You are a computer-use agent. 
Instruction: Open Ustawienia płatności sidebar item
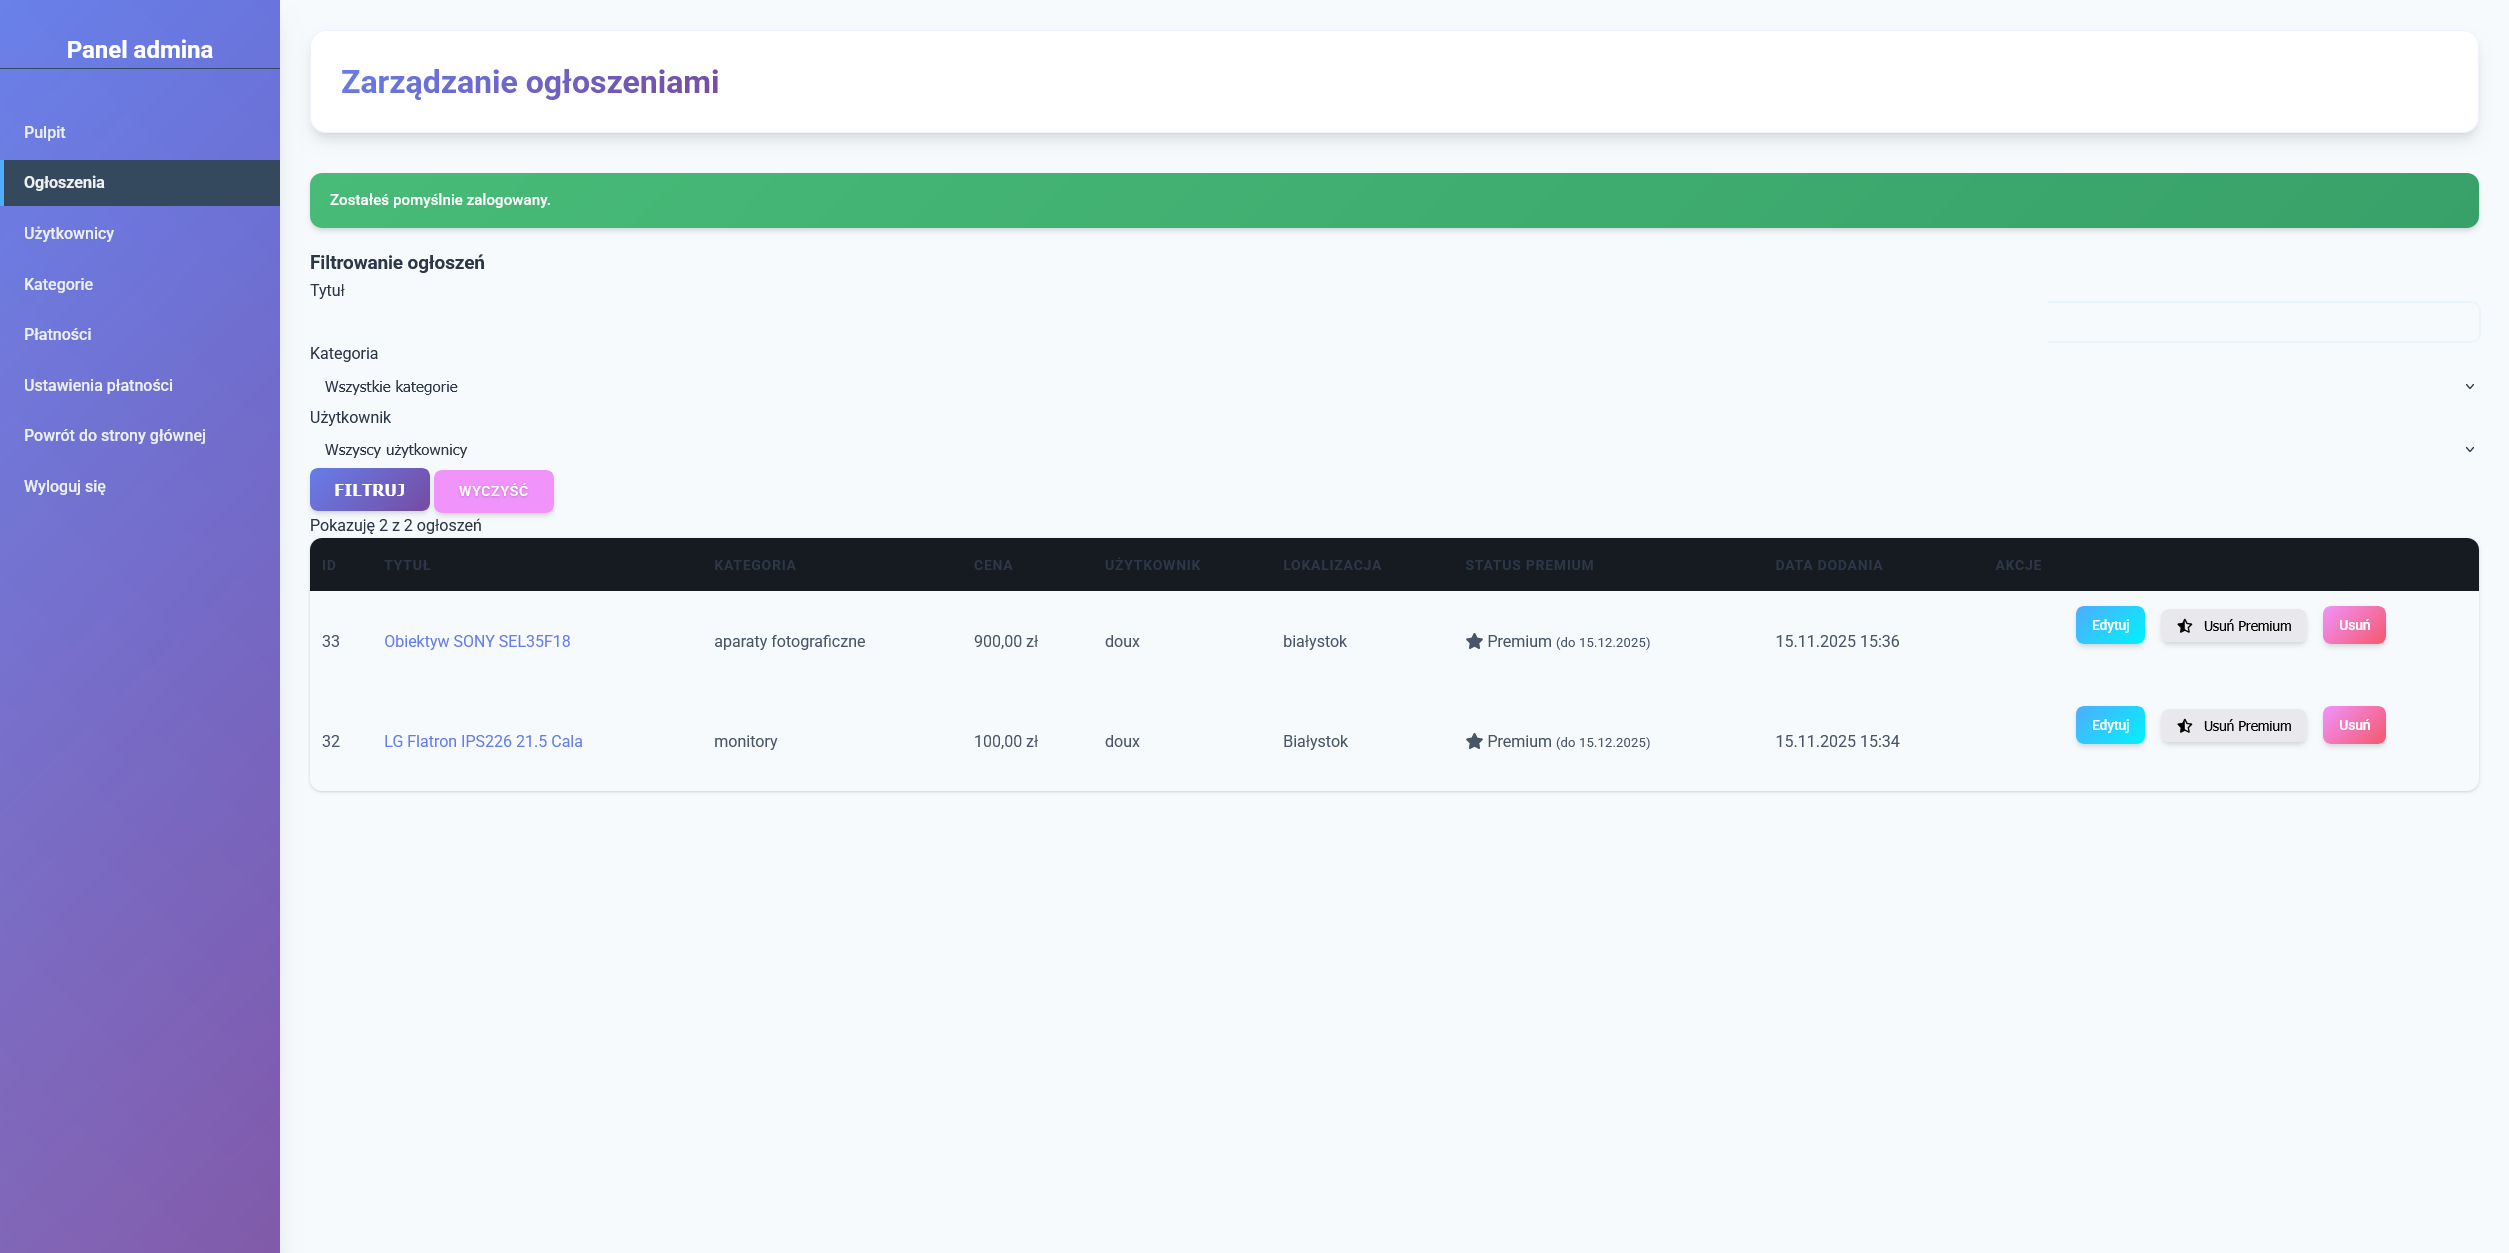coord(98,385)
